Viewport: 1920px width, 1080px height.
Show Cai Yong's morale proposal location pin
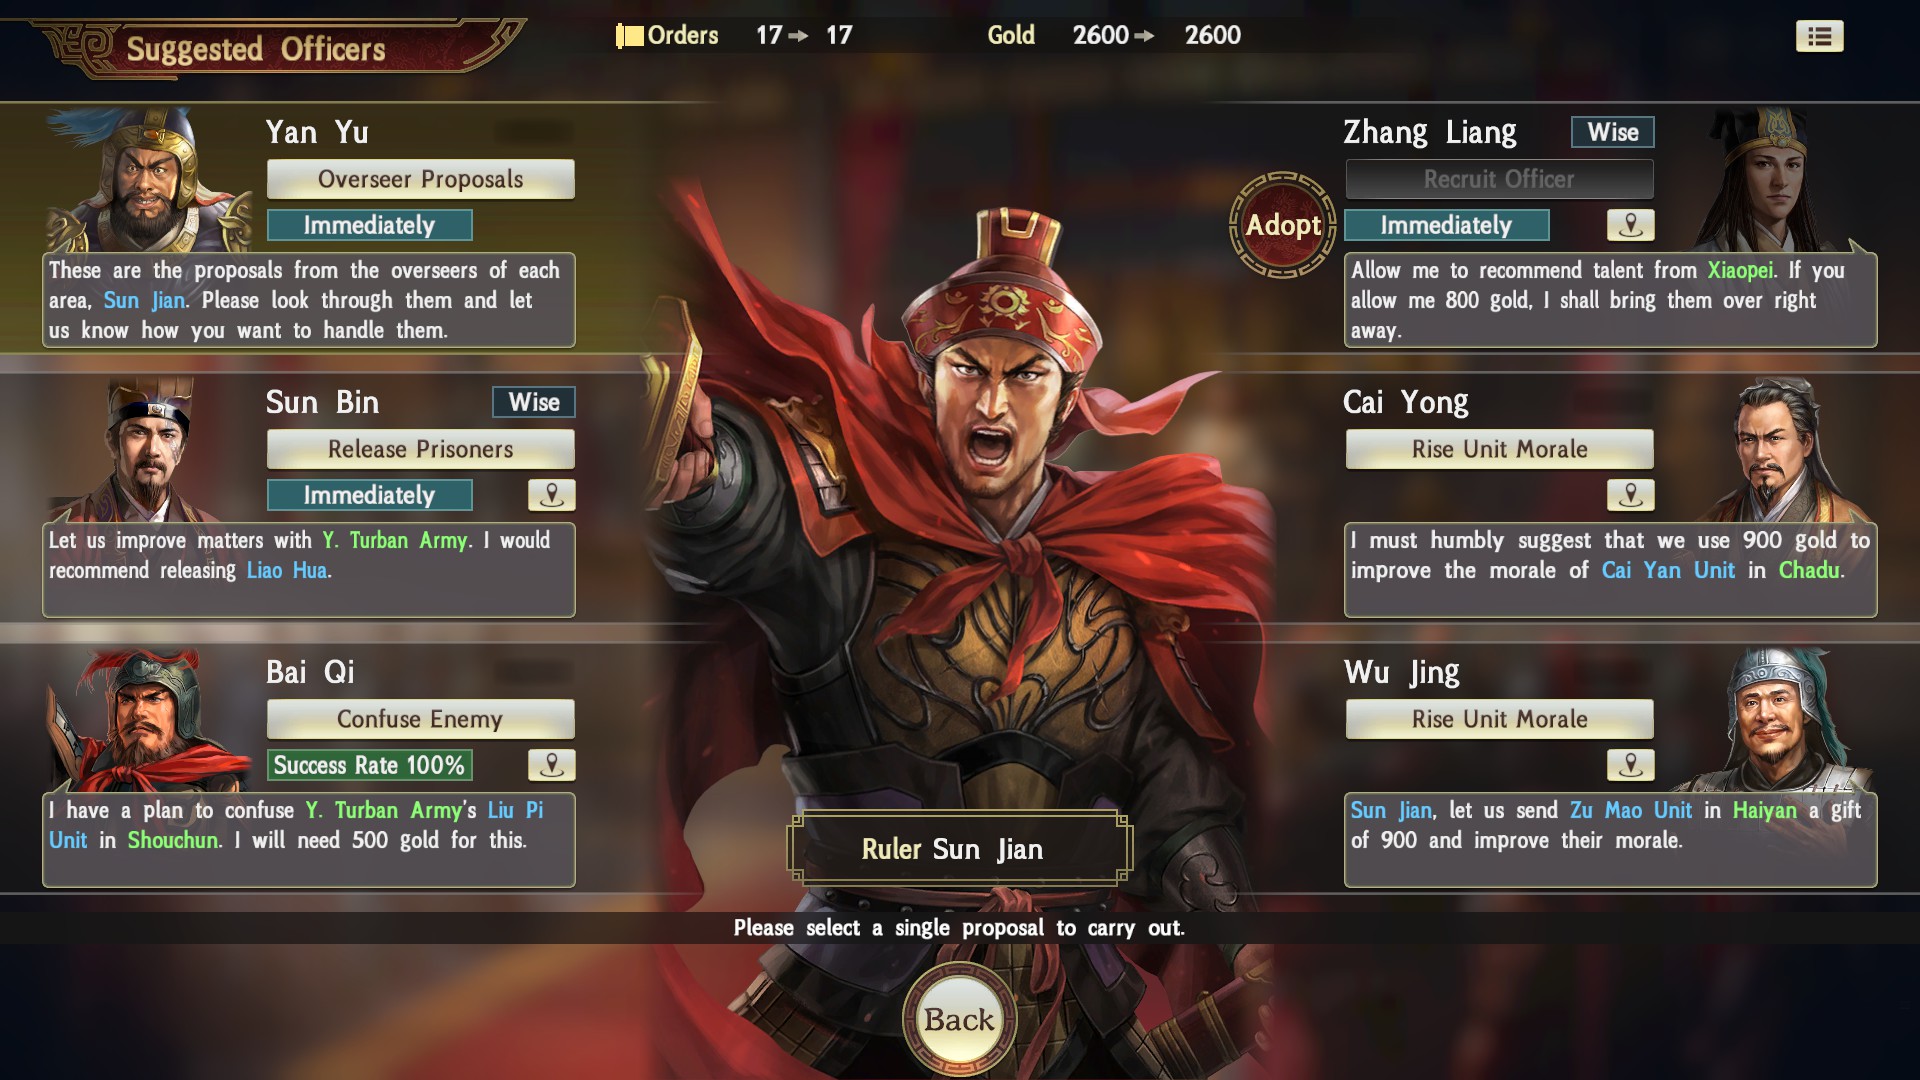pyautogui.click(x=1630, y=495)
